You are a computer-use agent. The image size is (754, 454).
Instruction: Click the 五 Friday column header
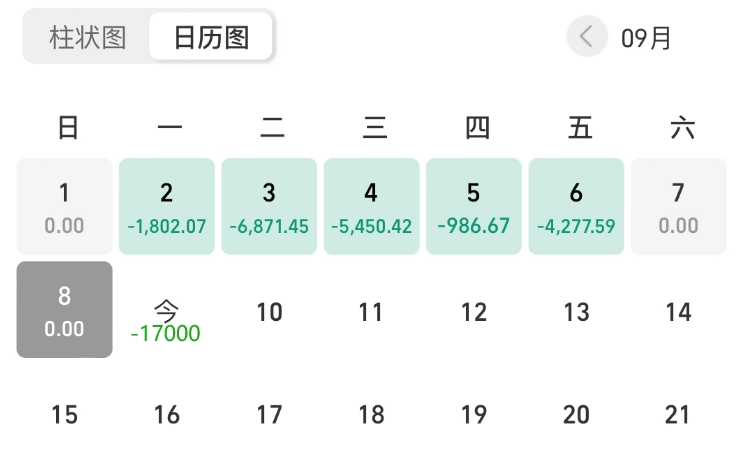point(580,128)
